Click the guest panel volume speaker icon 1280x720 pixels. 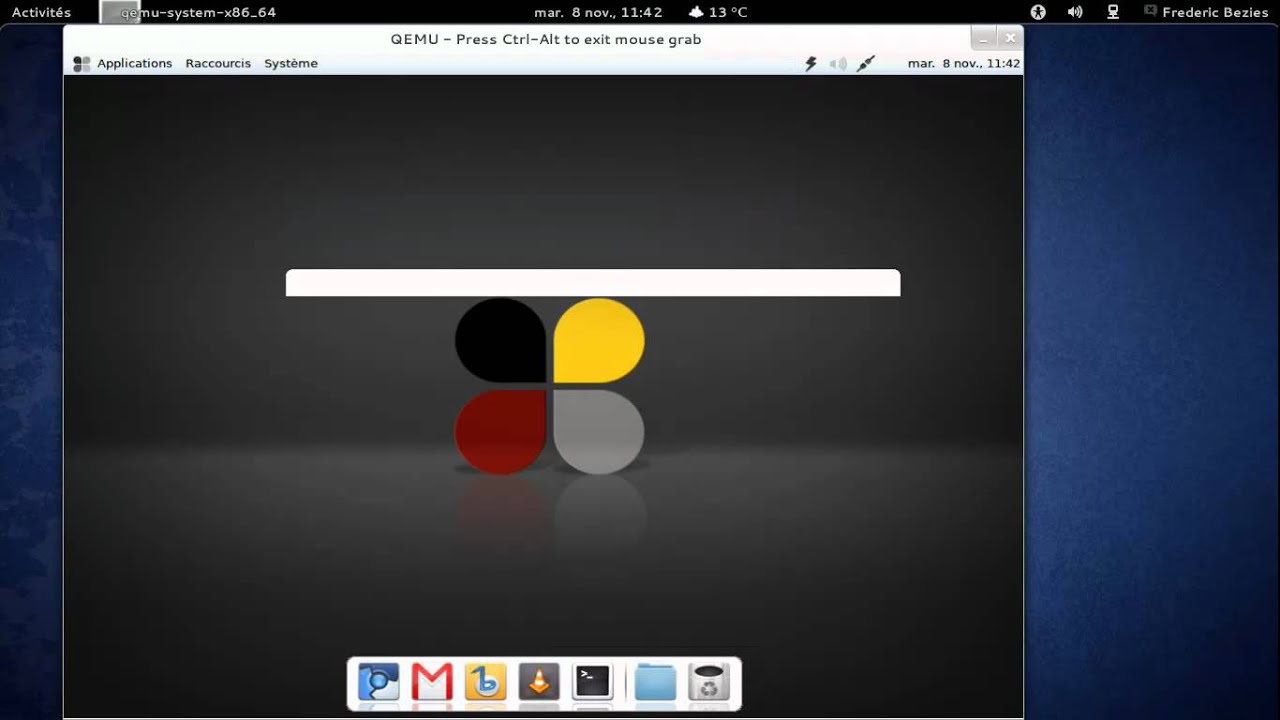(838, 63)
